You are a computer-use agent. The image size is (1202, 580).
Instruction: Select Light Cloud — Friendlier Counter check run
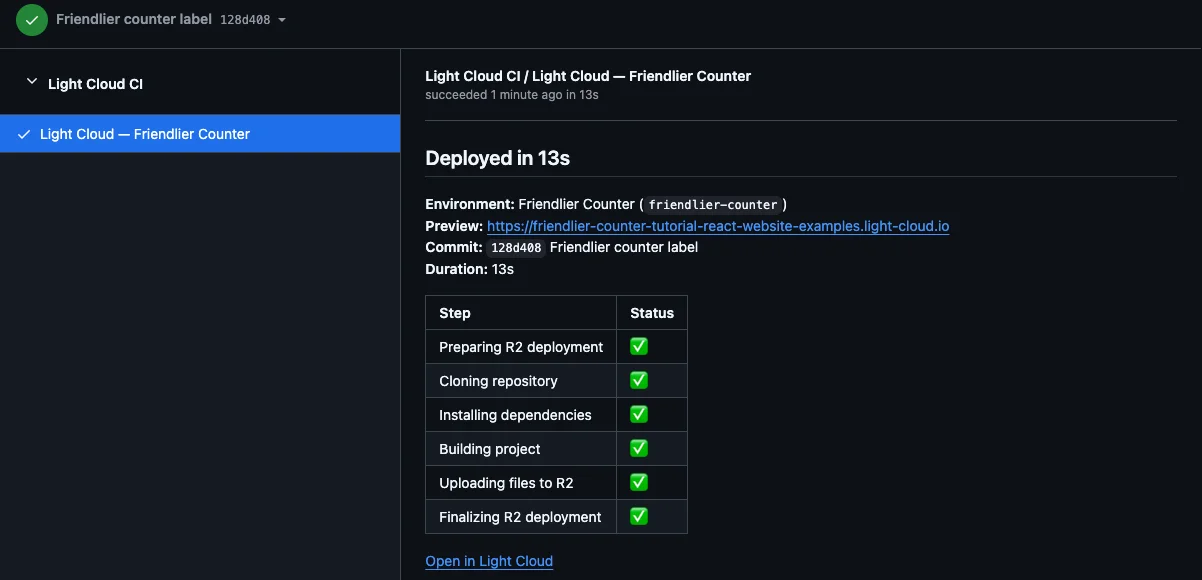click(x=200, y=134)
